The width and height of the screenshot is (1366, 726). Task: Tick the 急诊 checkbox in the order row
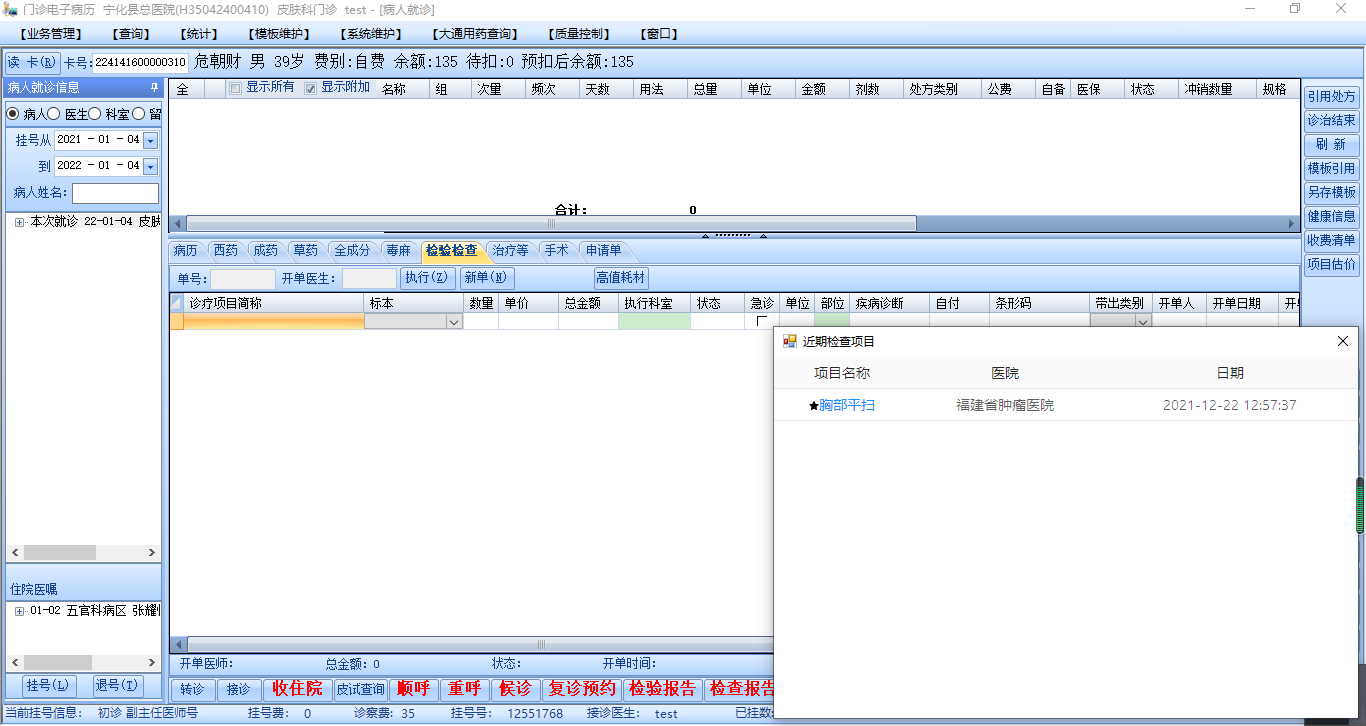pyautogui.click(x=762, y=322)
